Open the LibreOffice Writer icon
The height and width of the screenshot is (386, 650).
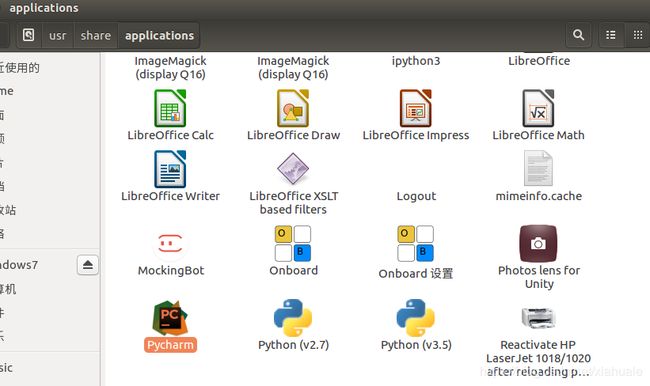pos(170,169)
